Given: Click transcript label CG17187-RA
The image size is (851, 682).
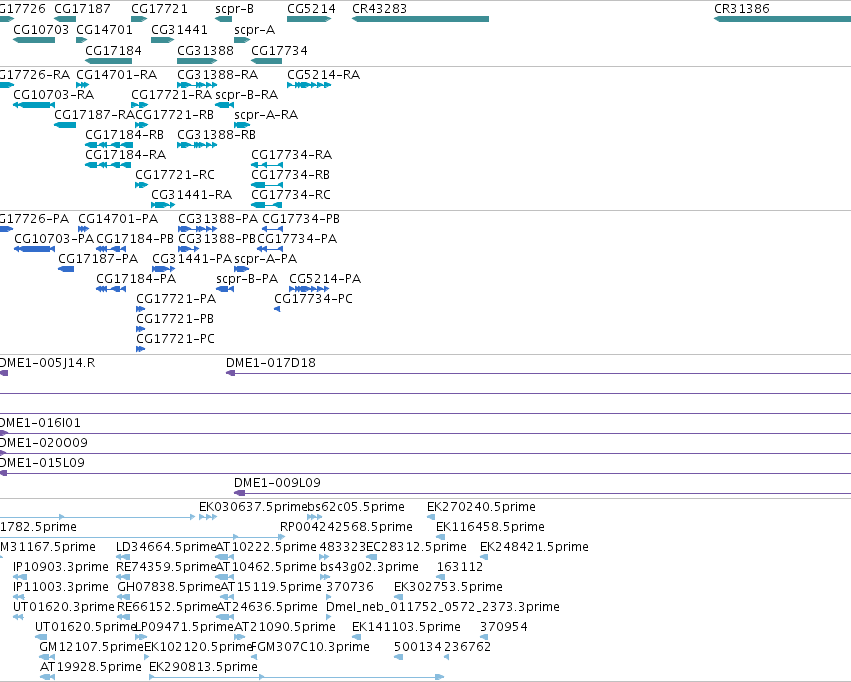Looking at the screenshot, I should 94,114.
